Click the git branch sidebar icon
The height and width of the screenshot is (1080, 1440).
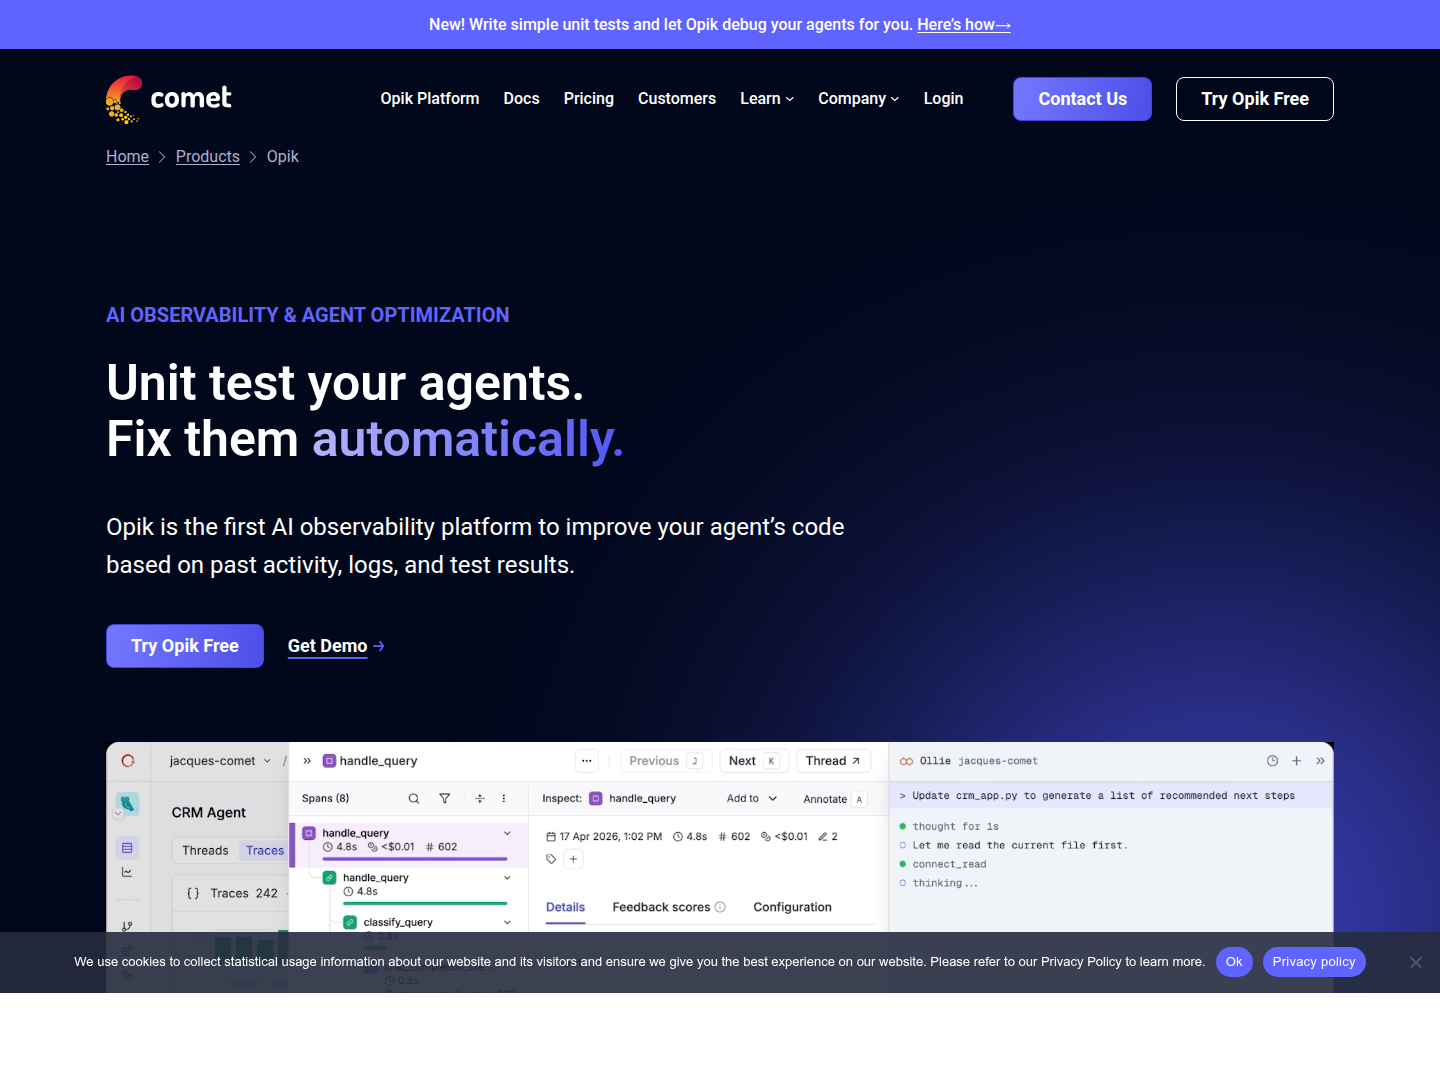click(x=127, y=927)
